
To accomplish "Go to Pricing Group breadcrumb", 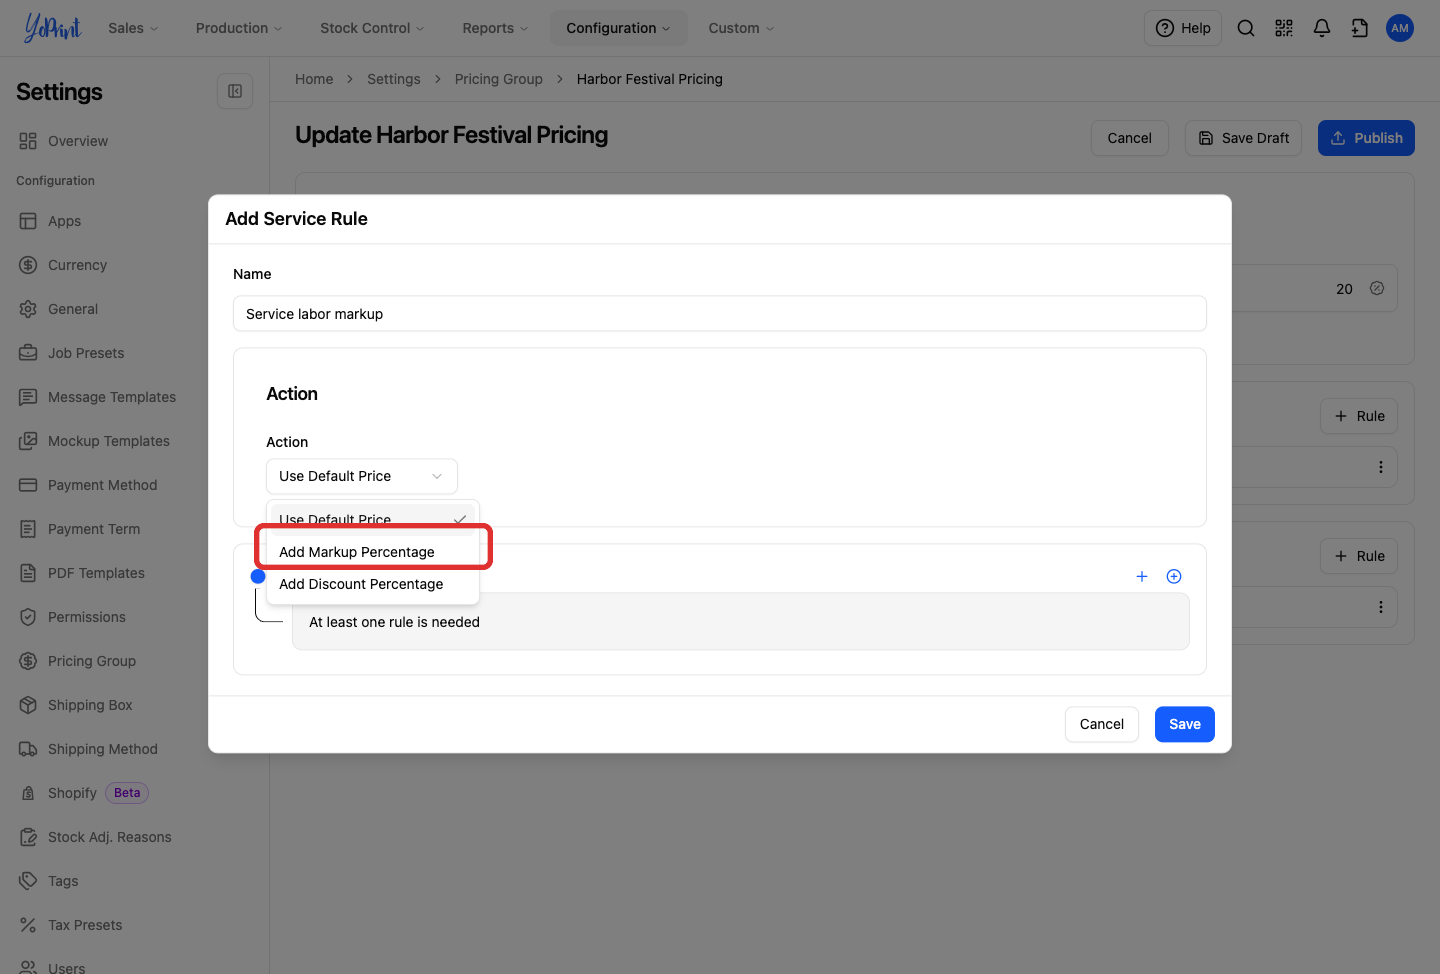I will 499,79.
